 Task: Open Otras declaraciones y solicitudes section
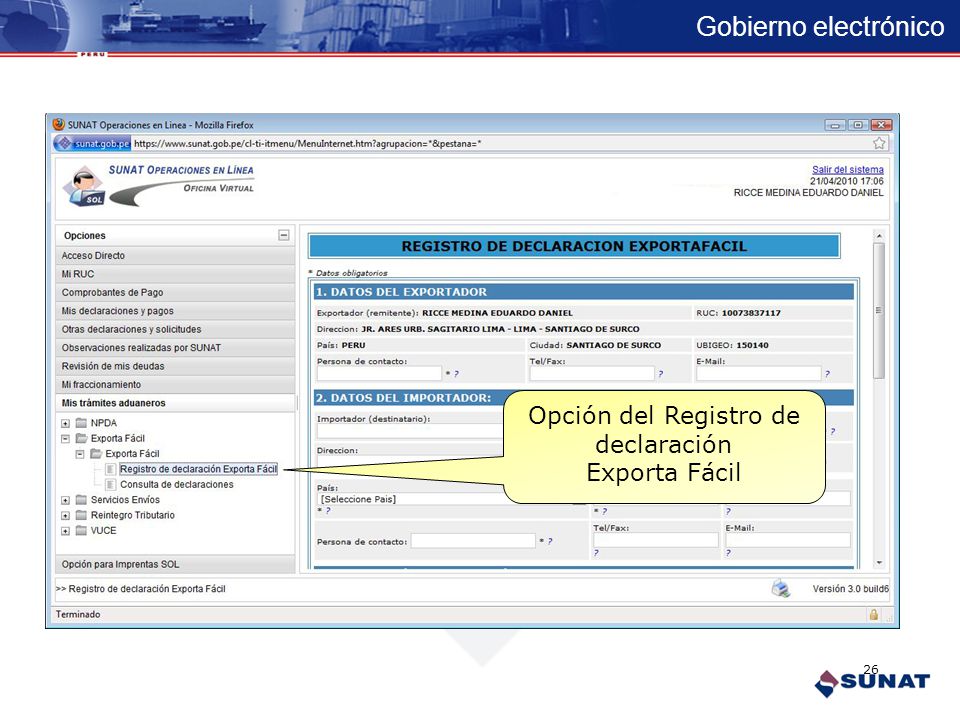tap(175, 329)
